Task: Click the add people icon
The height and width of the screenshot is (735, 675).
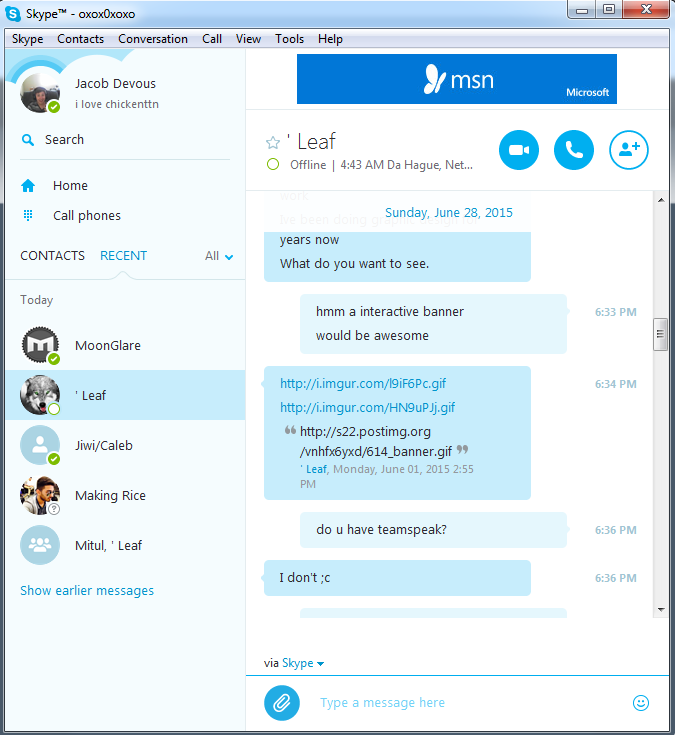Action: 629,150
